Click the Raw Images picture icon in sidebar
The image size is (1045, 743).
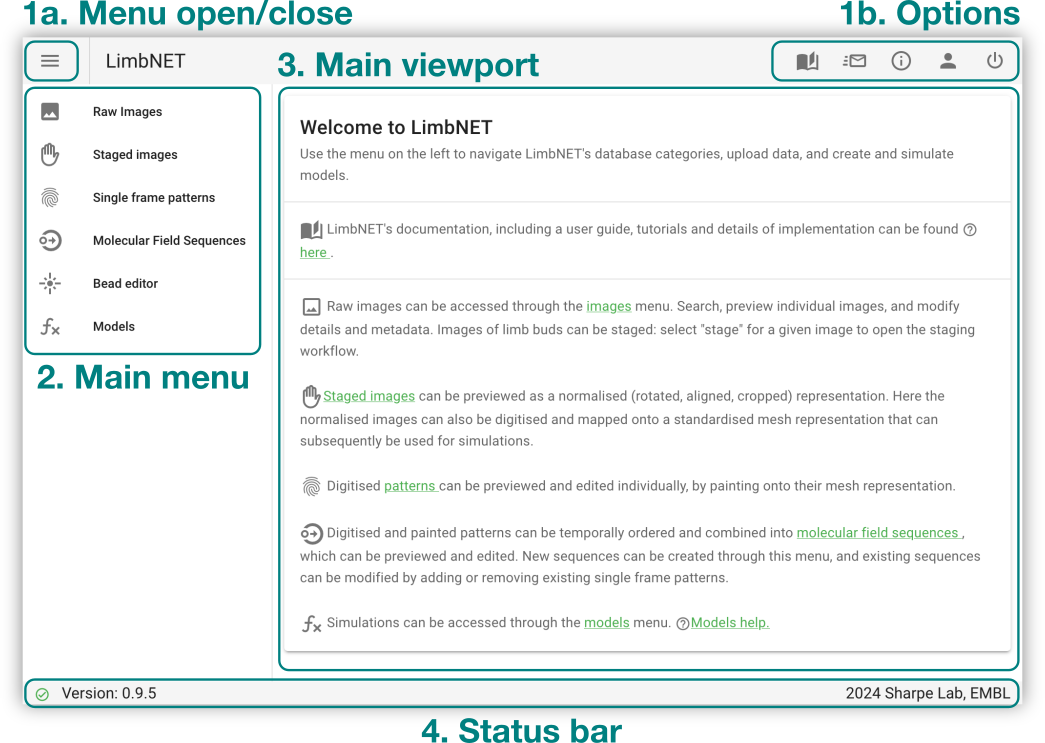[x=50, y=111]
